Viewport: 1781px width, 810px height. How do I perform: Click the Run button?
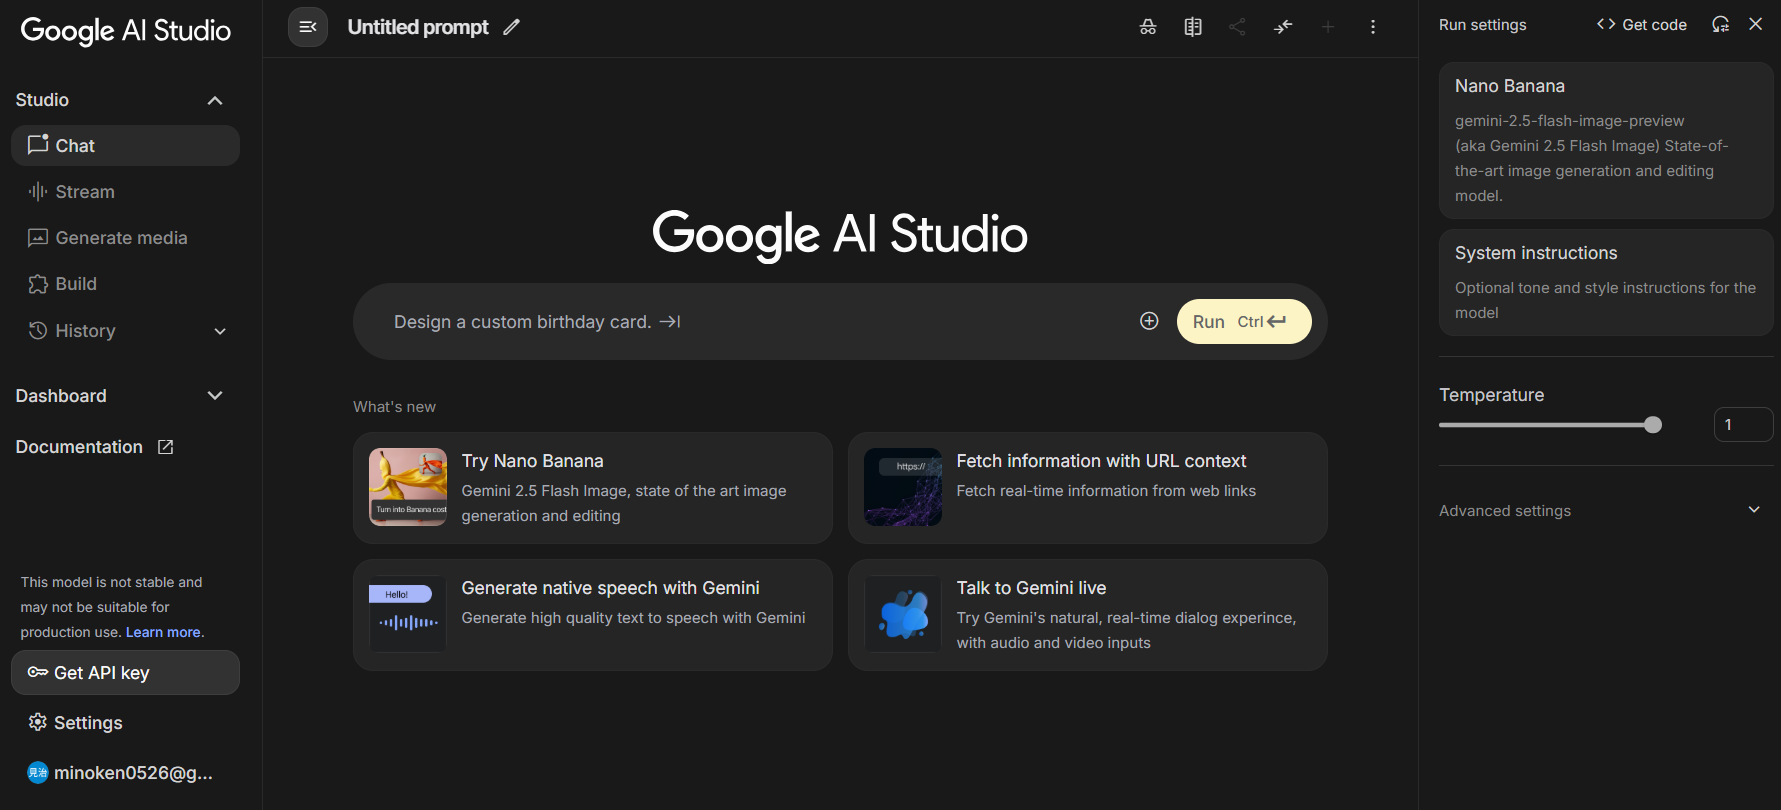[1244, 321]
